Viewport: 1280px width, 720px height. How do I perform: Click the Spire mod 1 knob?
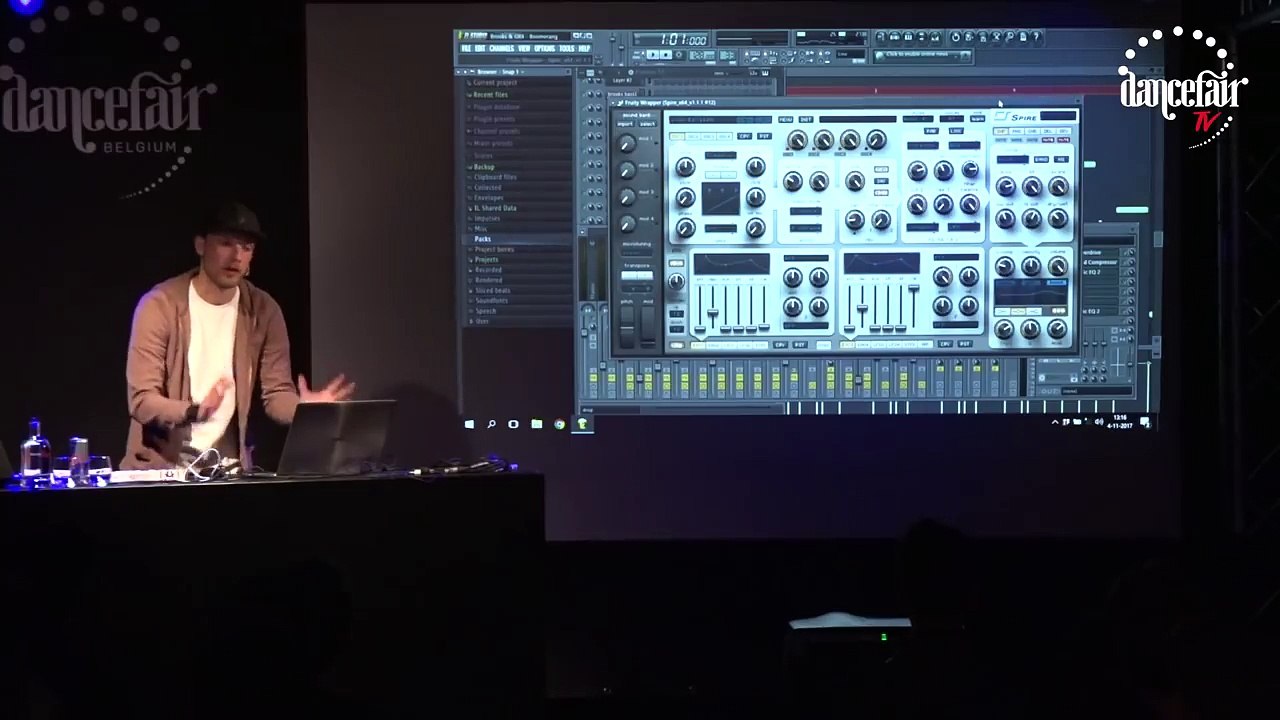pos(626,143)
